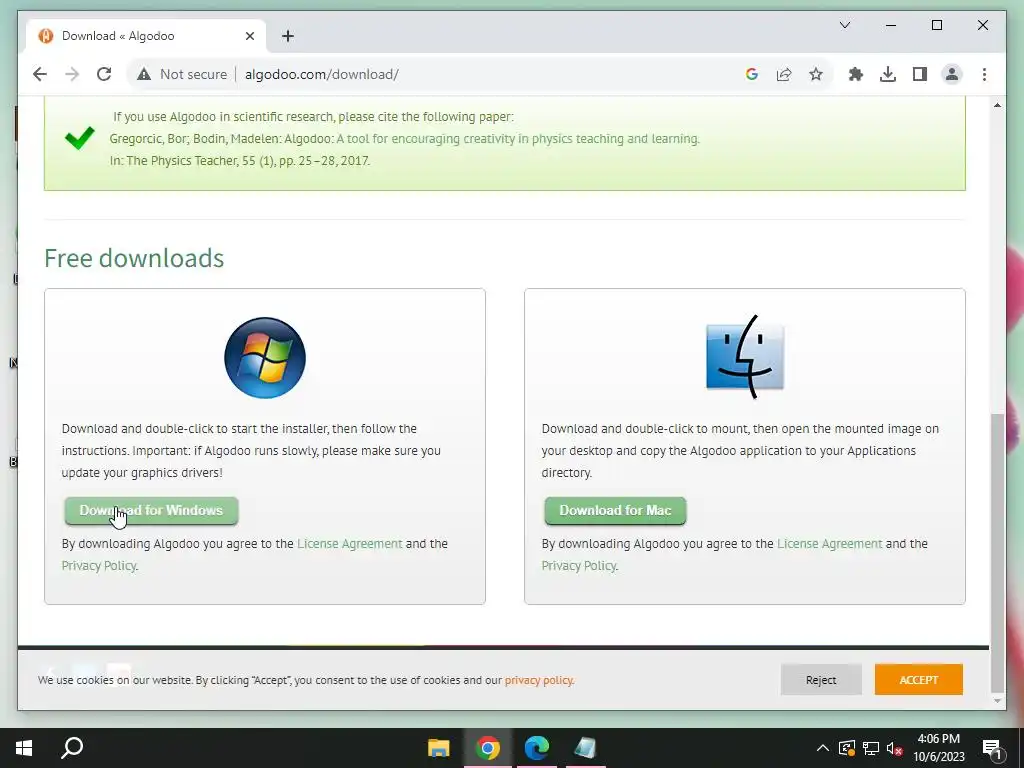Open License Agreement link under Windows
Screen dimensions: 1024x768
coord(349,544)
